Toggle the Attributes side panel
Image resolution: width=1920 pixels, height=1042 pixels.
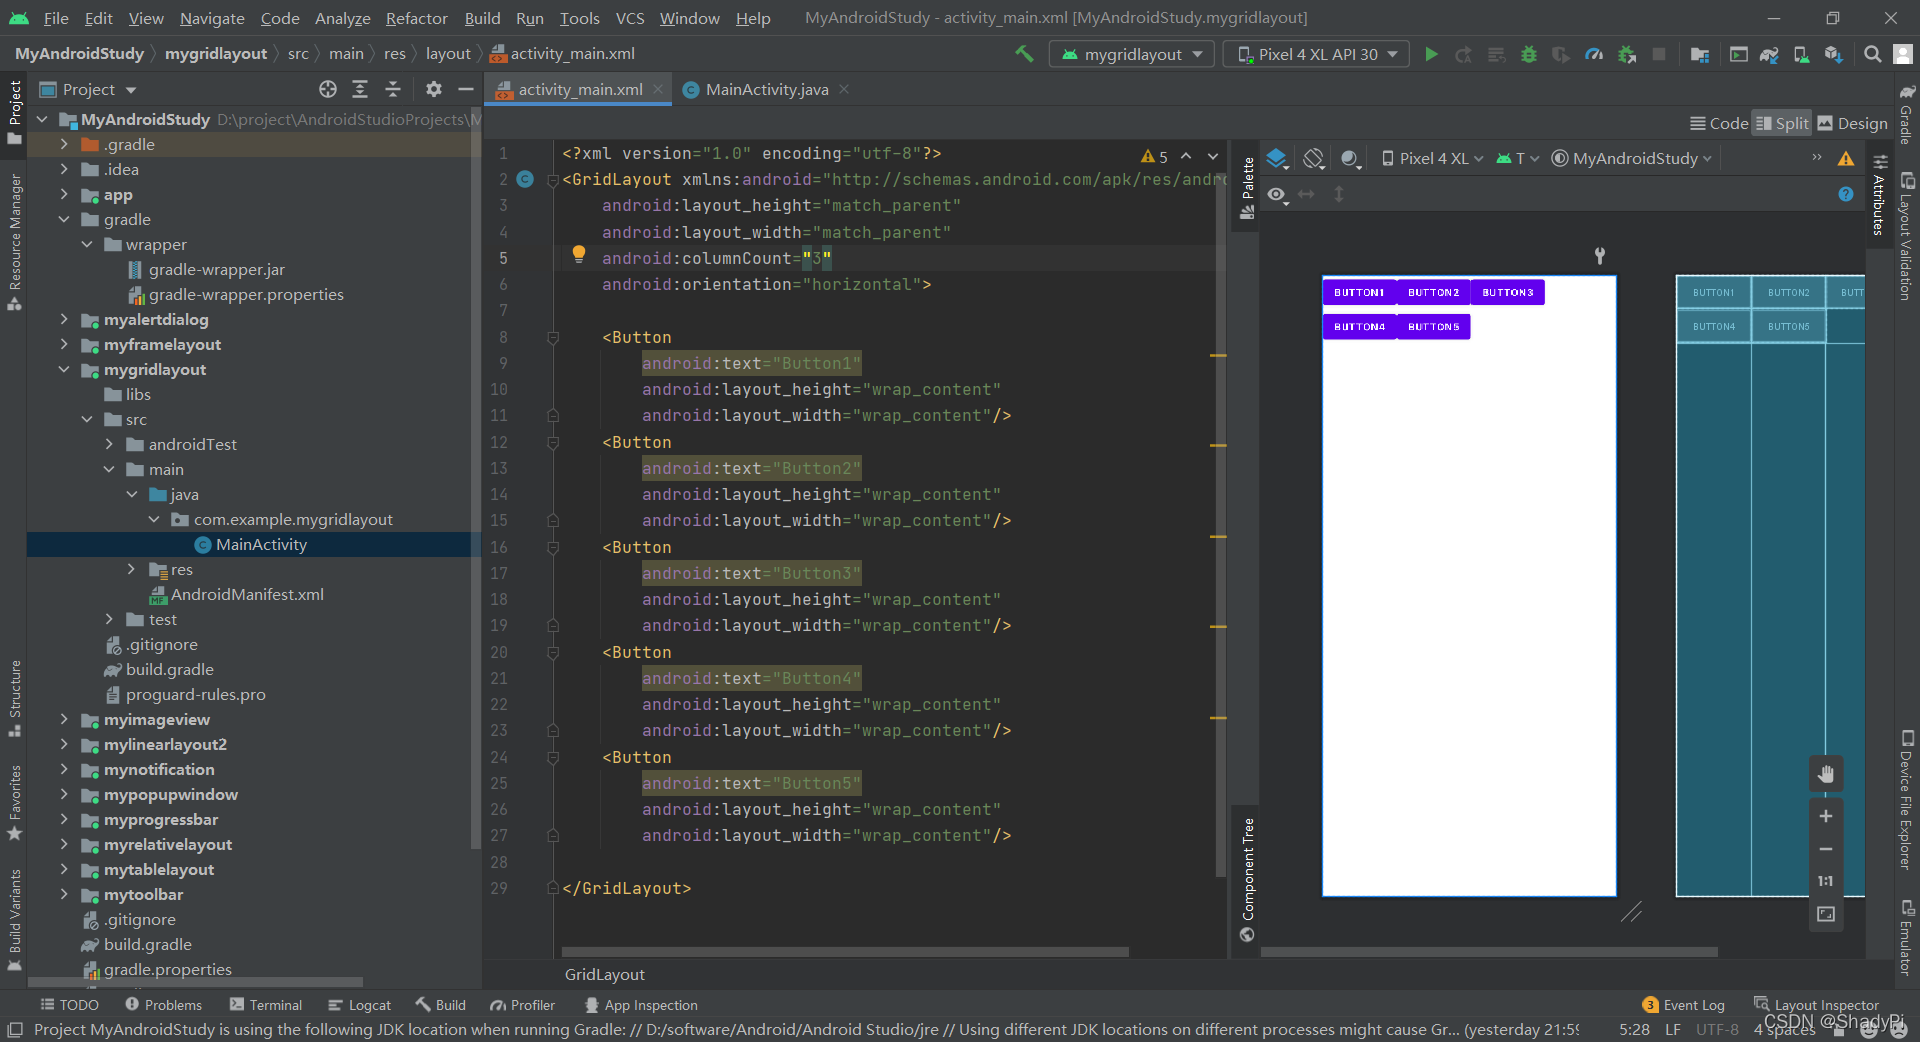point(1880,197)
